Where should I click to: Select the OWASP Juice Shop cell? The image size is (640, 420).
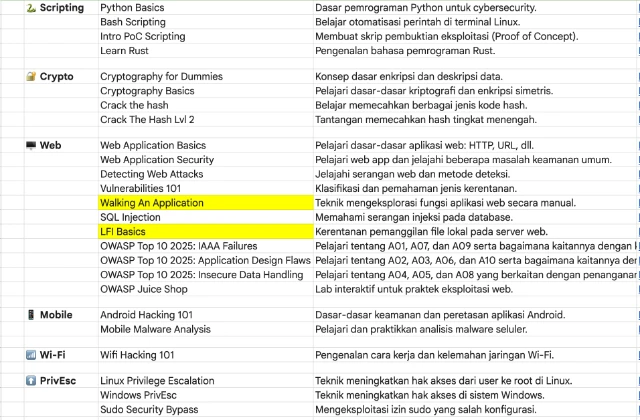coord(206,289)
